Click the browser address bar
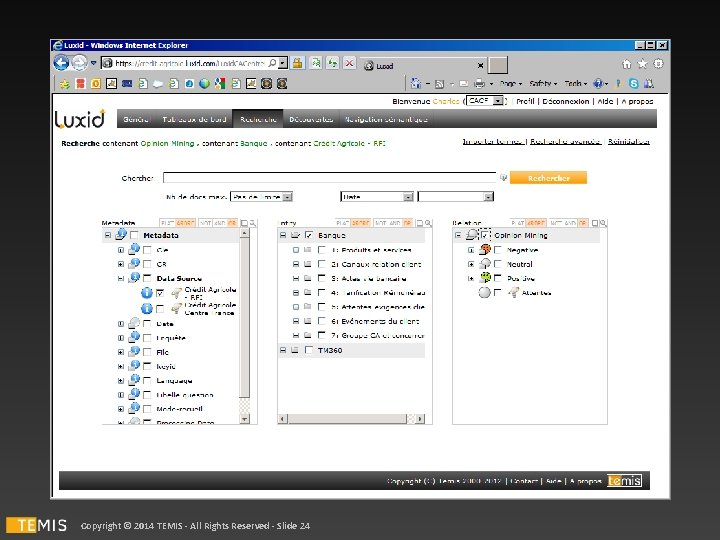 coord(190,63)
